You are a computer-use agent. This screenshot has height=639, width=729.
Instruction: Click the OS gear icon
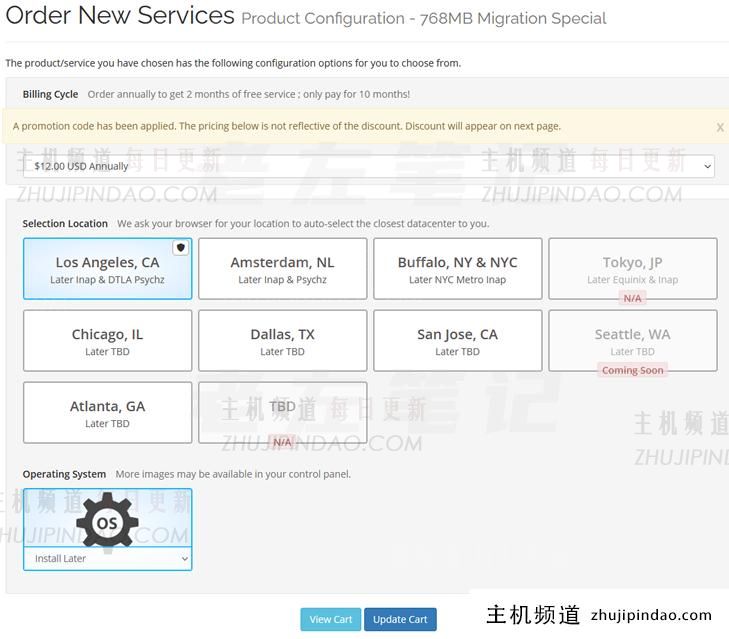(x=107, y=520)
